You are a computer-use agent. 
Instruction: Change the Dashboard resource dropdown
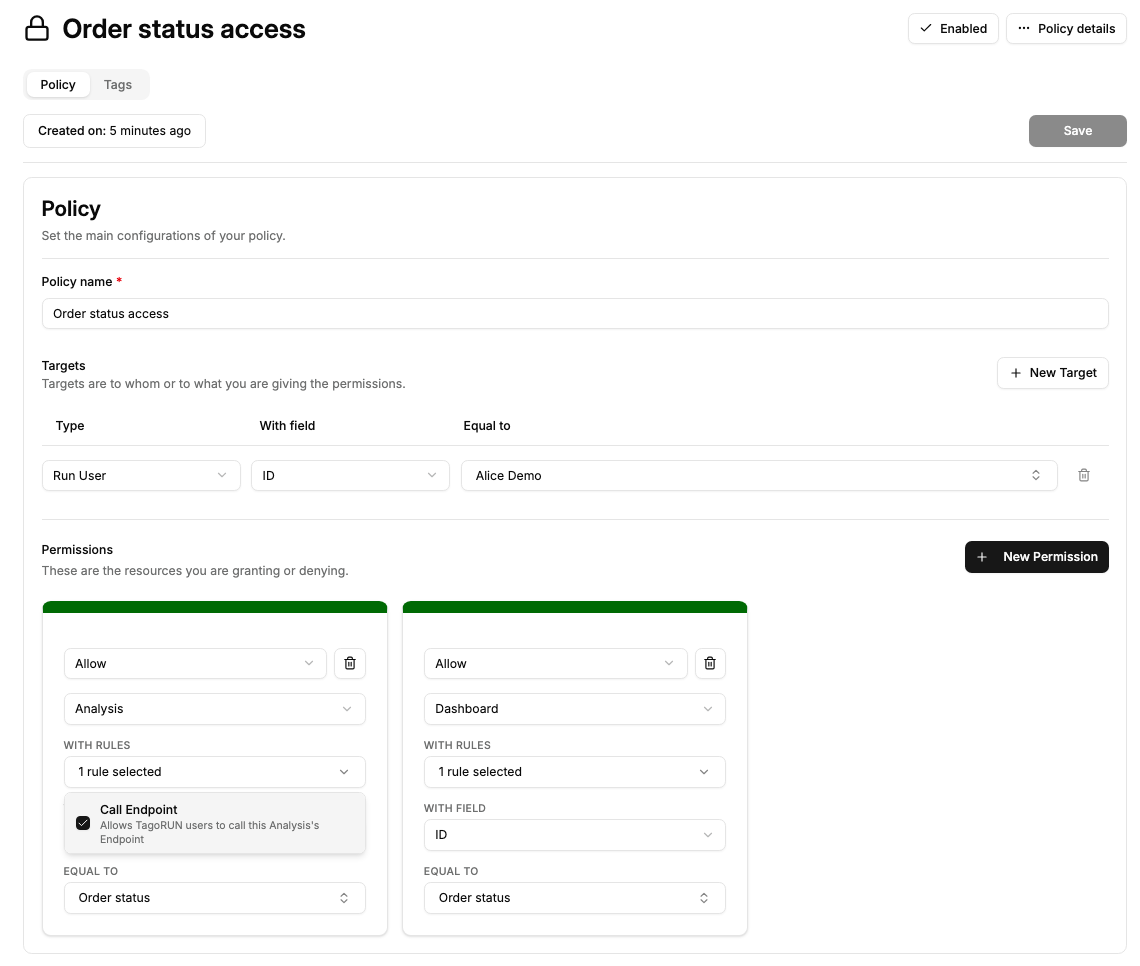tap(574, 709)
